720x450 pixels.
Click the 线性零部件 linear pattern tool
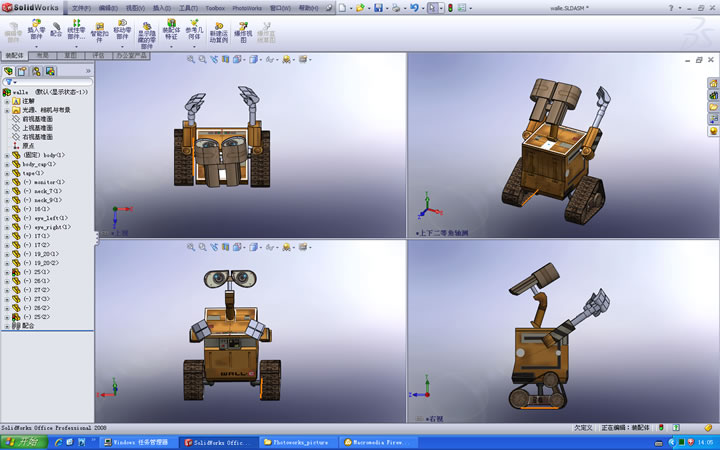[76, 29]
